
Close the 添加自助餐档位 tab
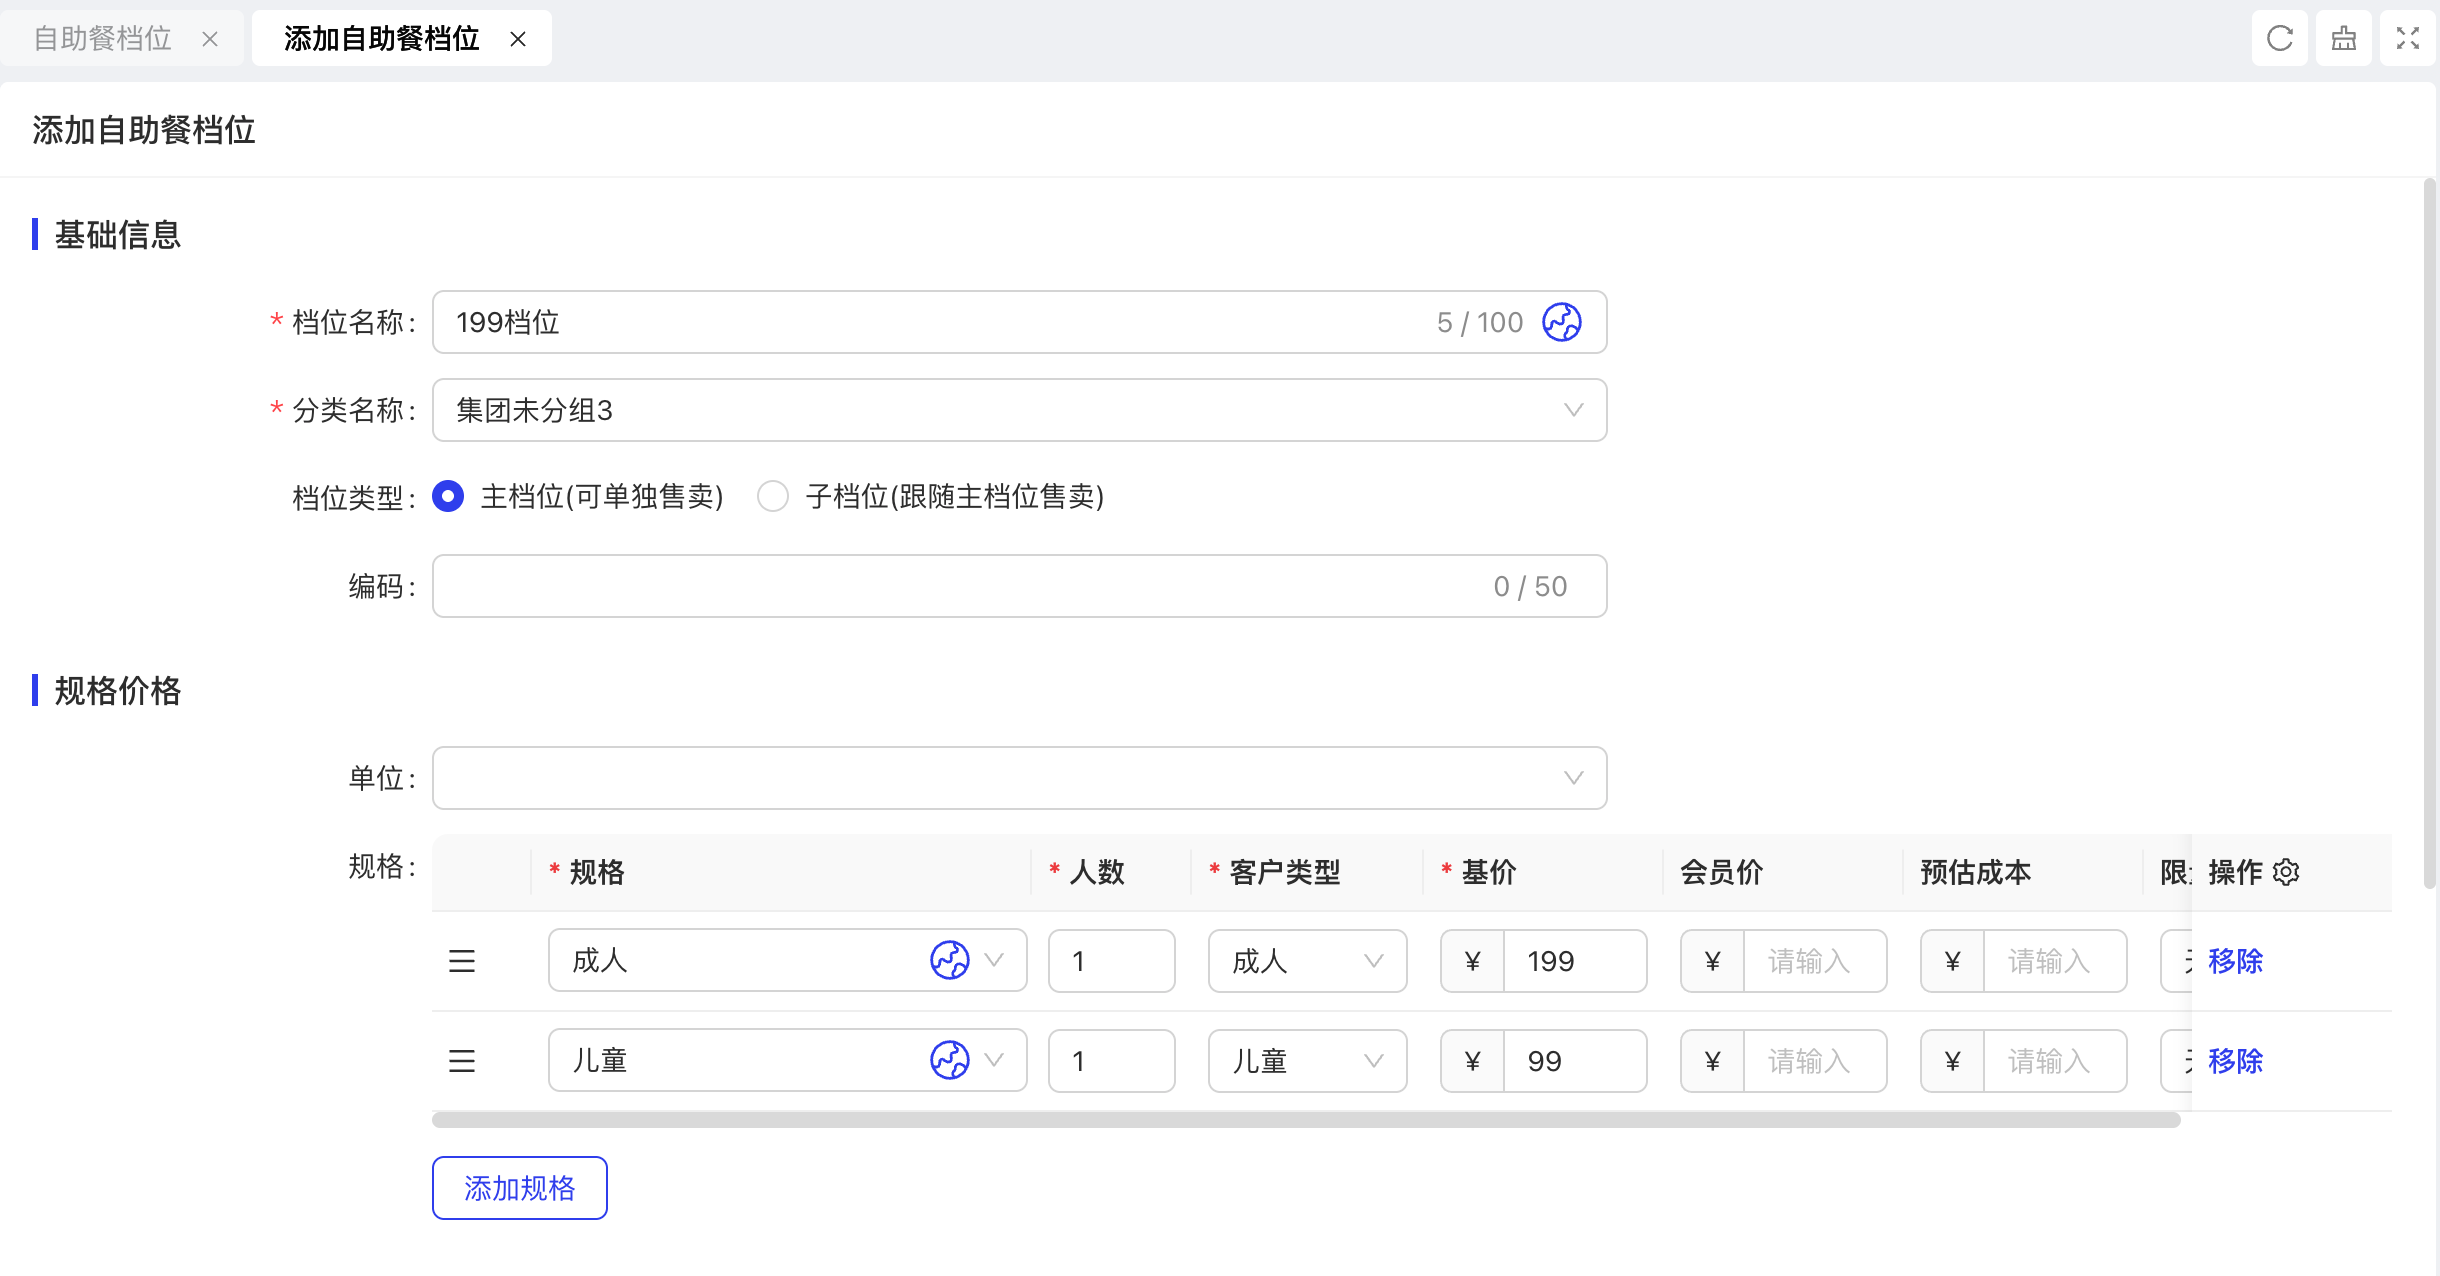pos(518,39)
